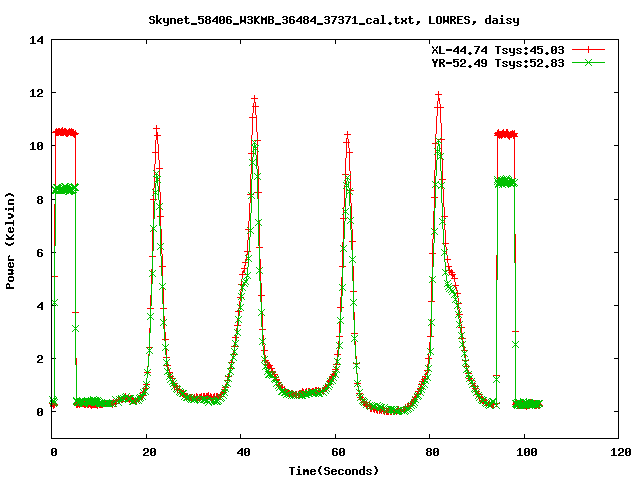Click the green calibration plateau near 96 seconds
Viewport: 640px width, 480px height.
506,182
